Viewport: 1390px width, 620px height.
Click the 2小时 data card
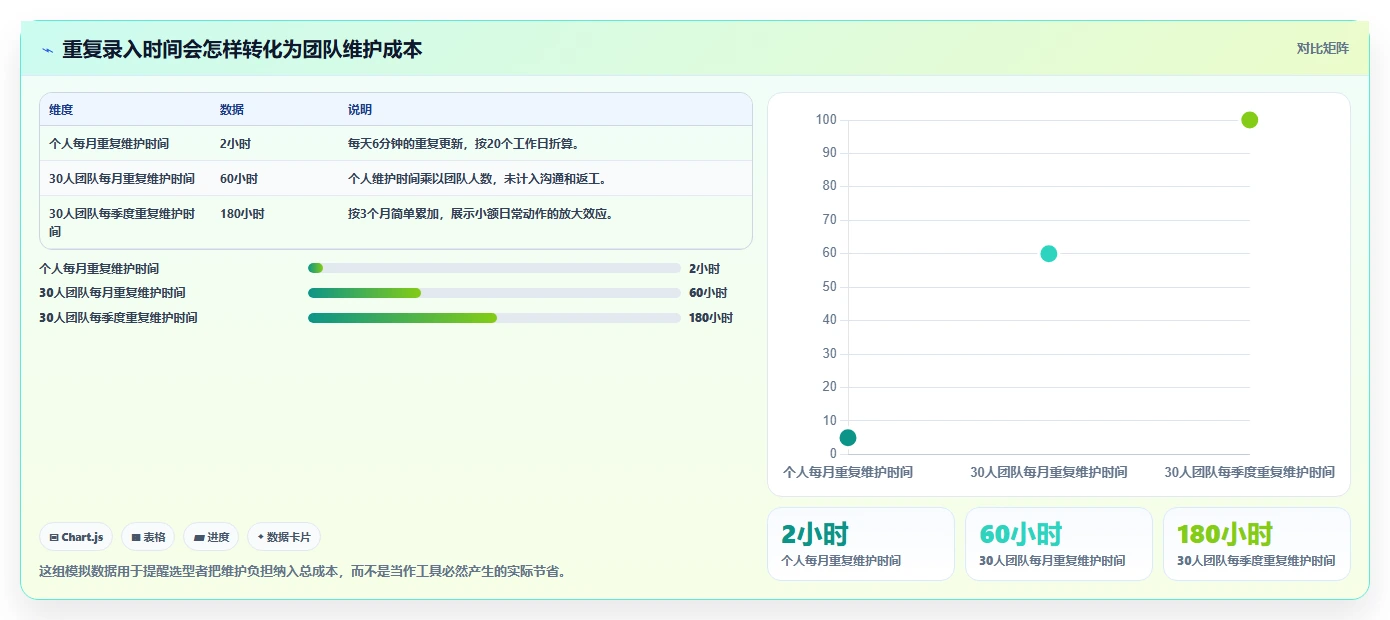tap(861, 544)
